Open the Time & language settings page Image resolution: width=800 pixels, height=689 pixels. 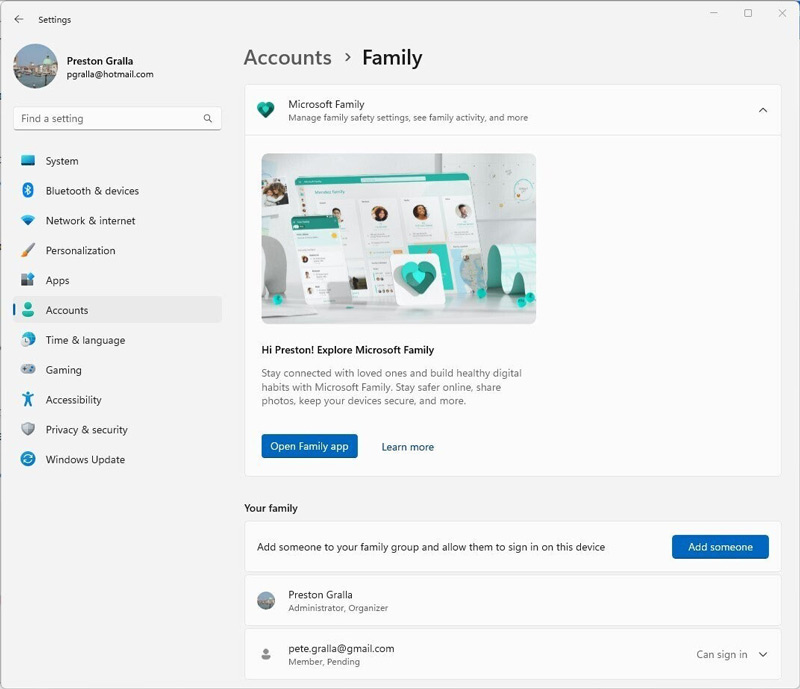85,340
